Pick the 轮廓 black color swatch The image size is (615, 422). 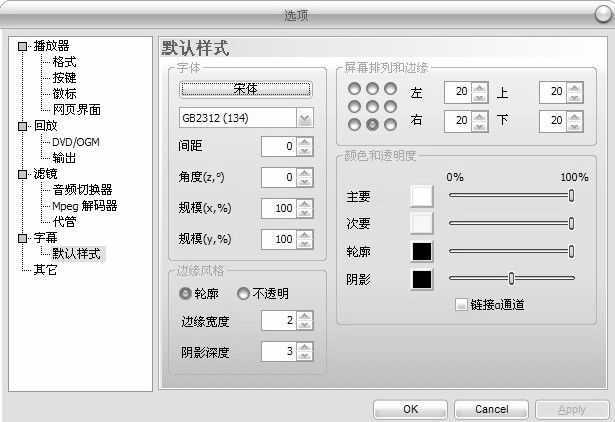(421, 251)
